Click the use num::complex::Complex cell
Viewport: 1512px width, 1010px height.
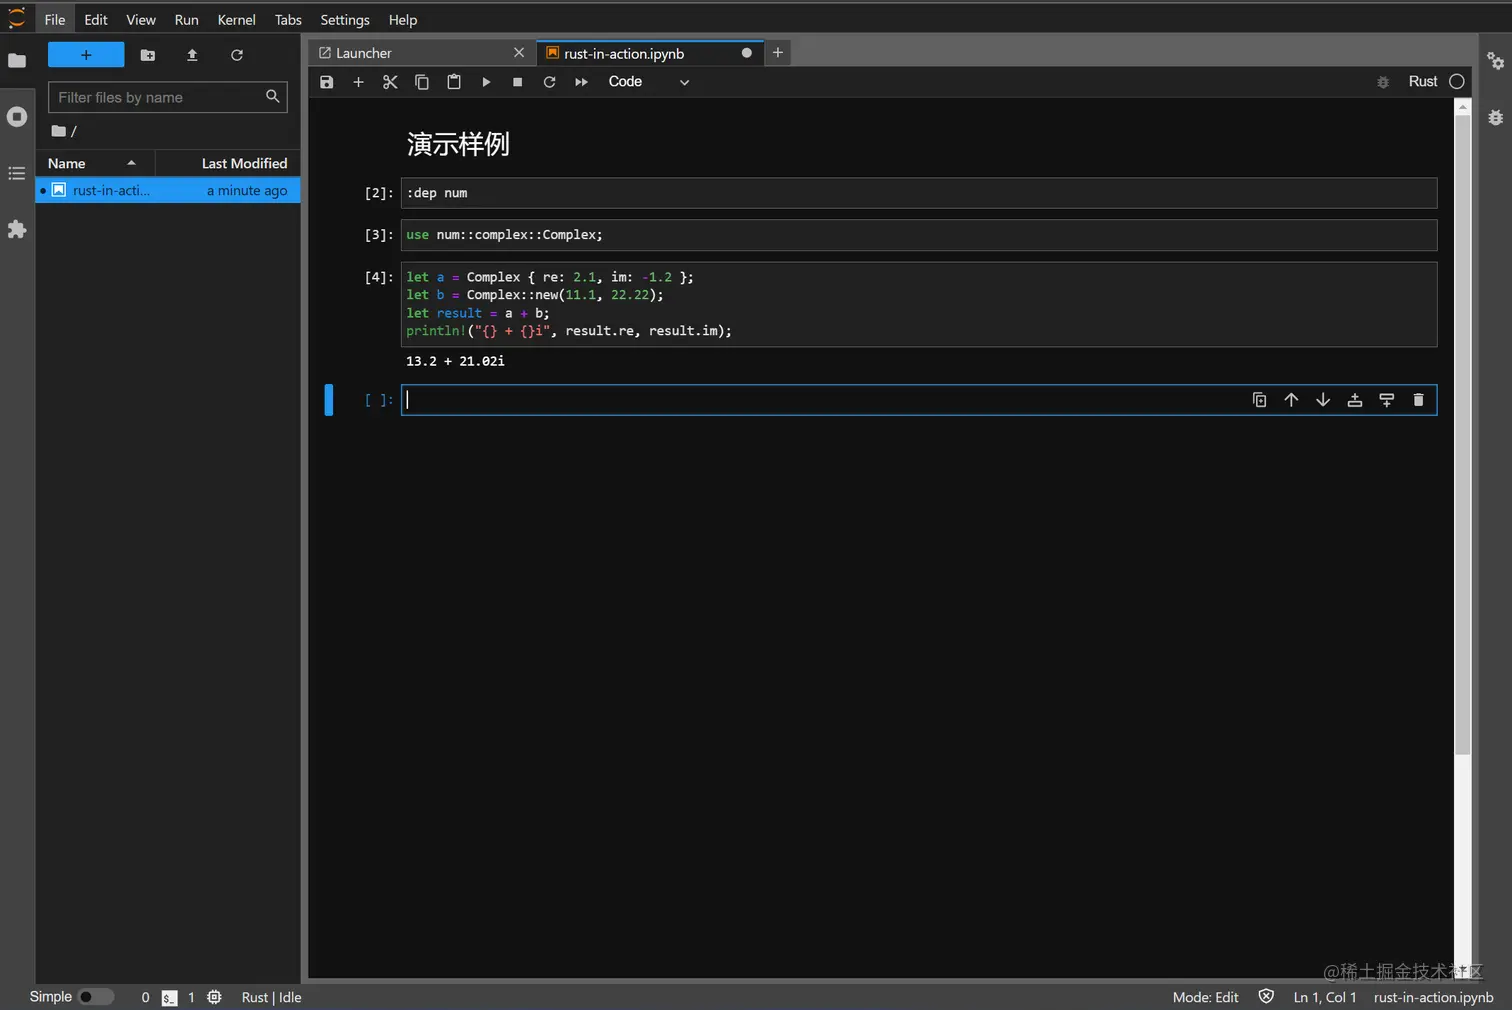click(919, 235)
